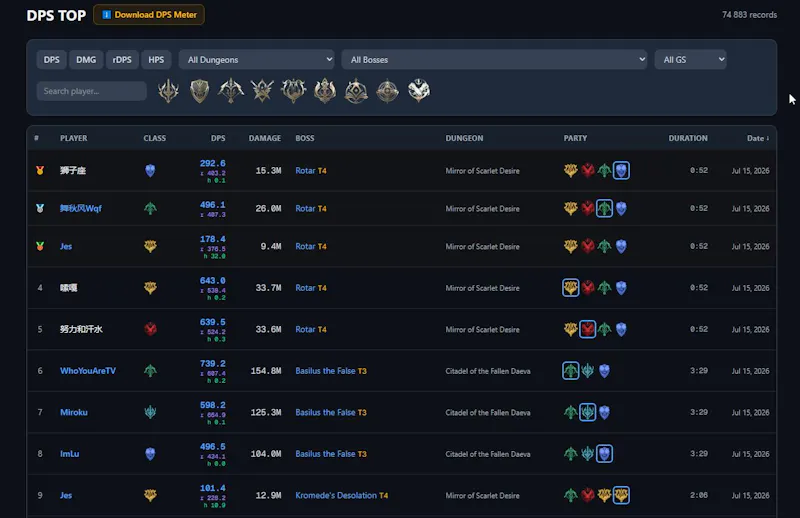Viewport: 800px width, 518px height.
Task: Switch to the HPS tab
Action: [x=156, y=60]
